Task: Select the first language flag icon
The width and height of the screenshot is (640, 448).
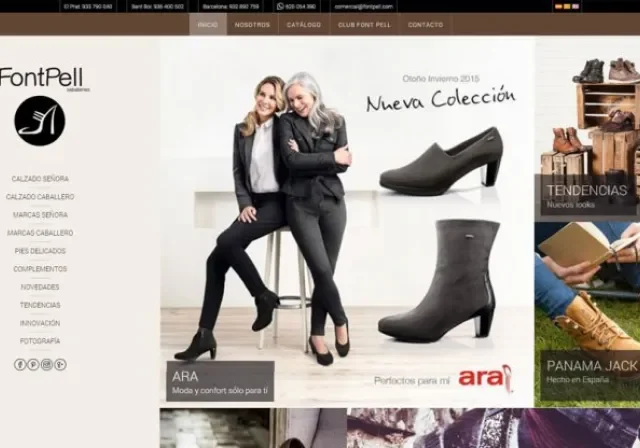Action: pos(558,6)
